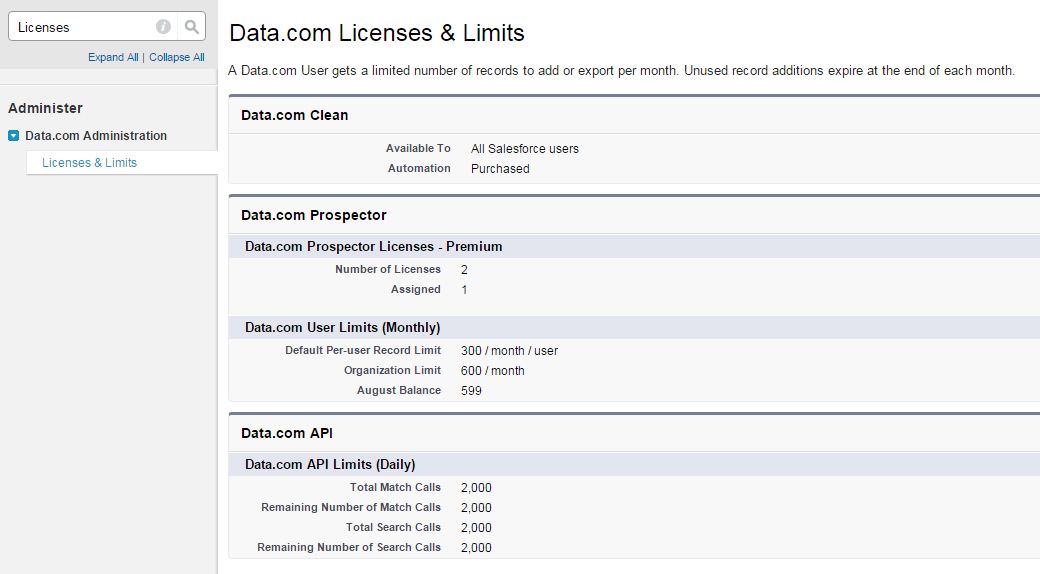This screenshot has height=574, width=1040.
Task: Click '300 / month / user' value
Action: coord(509,350)
